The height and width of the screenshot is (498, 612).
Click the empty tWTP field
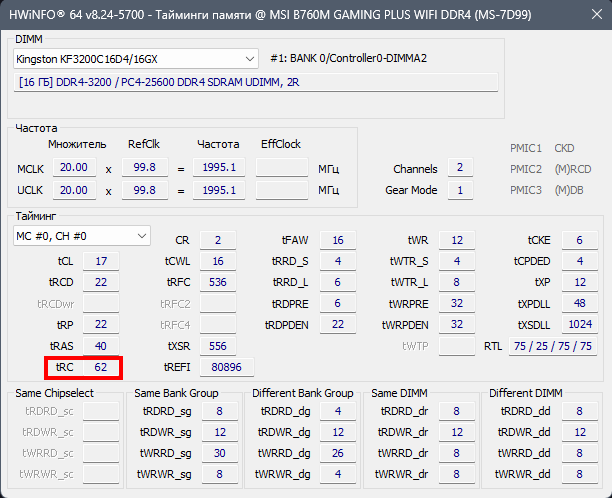[457, 346]
